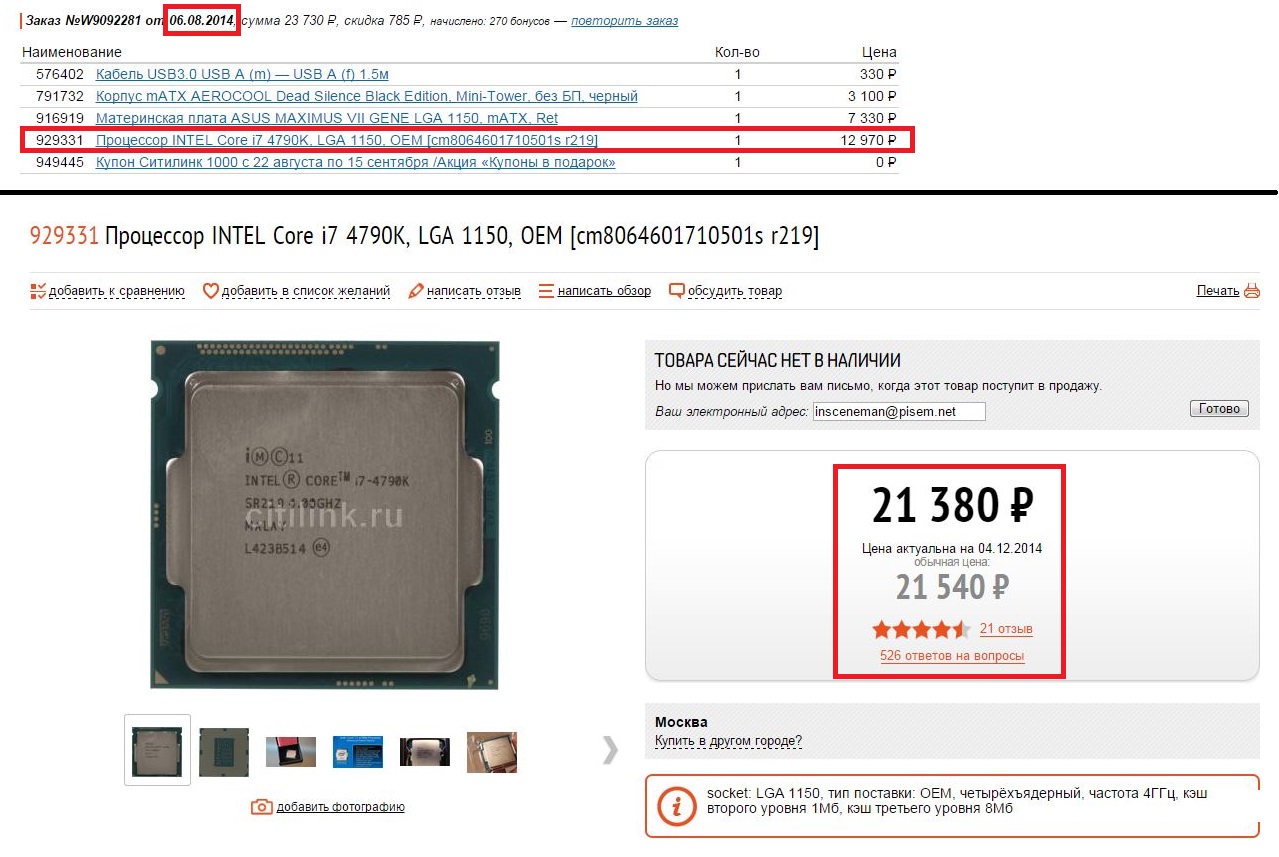This screenshot has width=1279, height=857.
Task: Click the camera icon to add a photo
Action: click(x=261, y=806)
